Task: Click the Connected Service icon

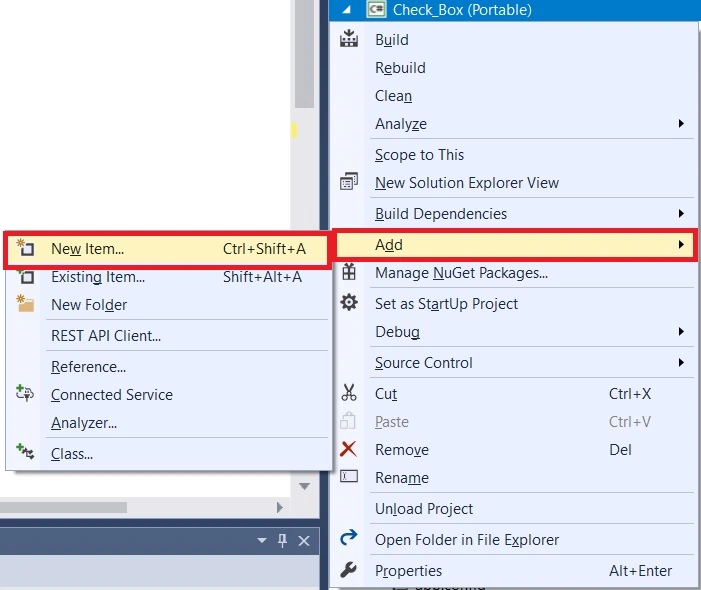Action: [25, 393]
